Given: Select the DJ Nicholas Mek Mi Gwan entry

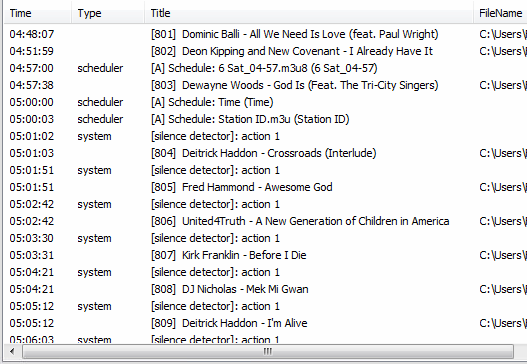Looking at the screenshot, I should coord(266,289).
